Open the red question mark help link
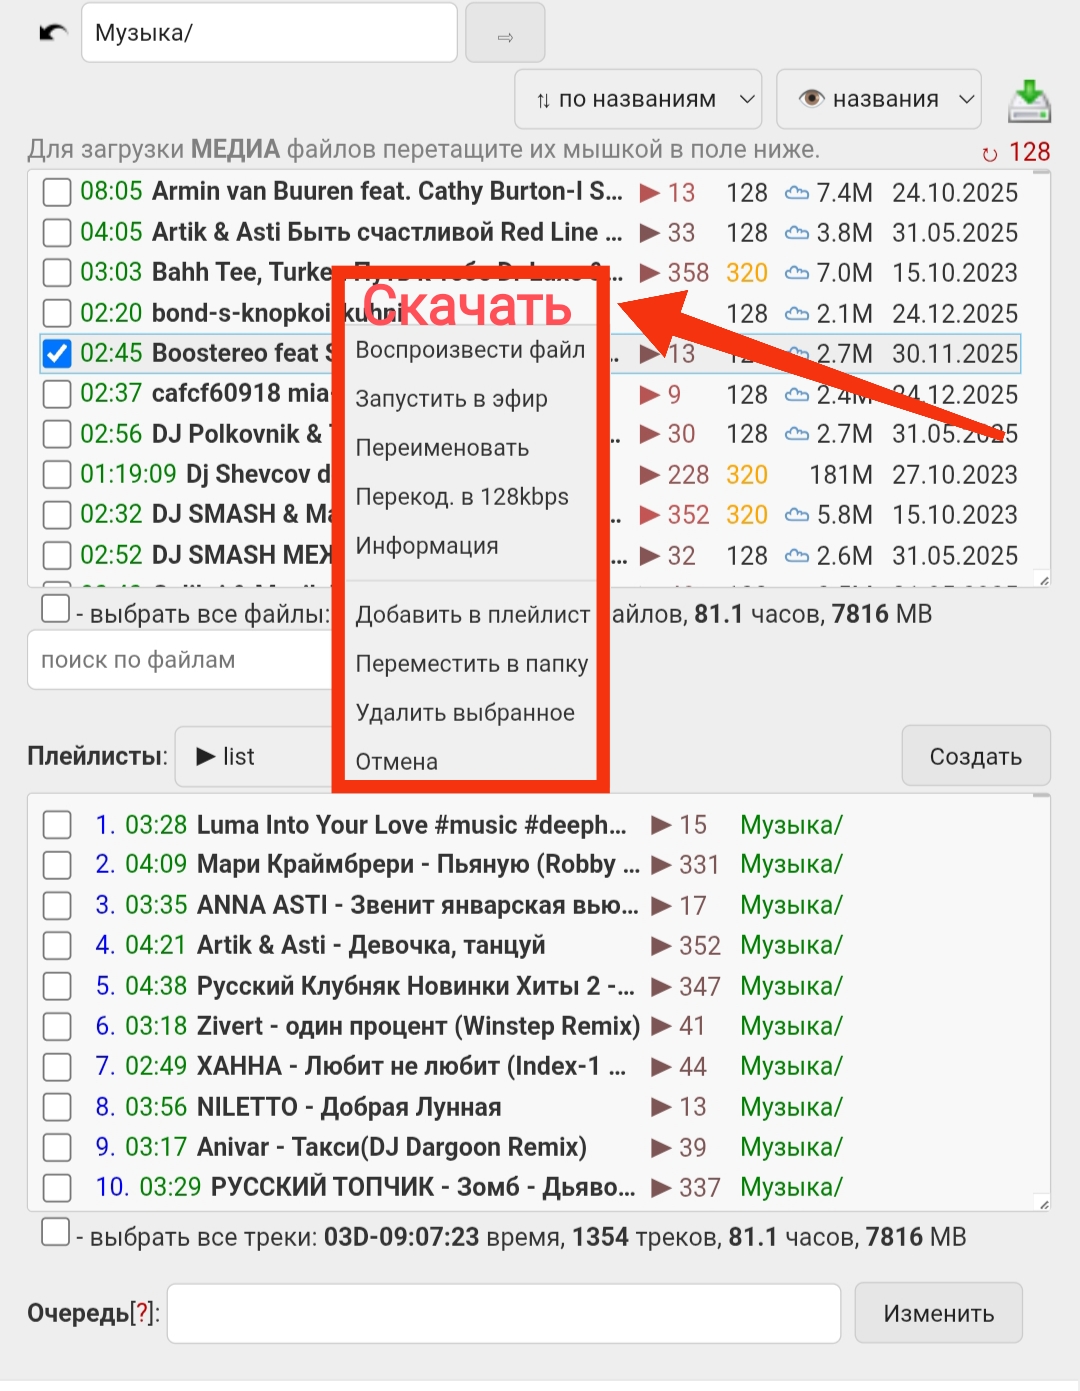 point(143,1313)
